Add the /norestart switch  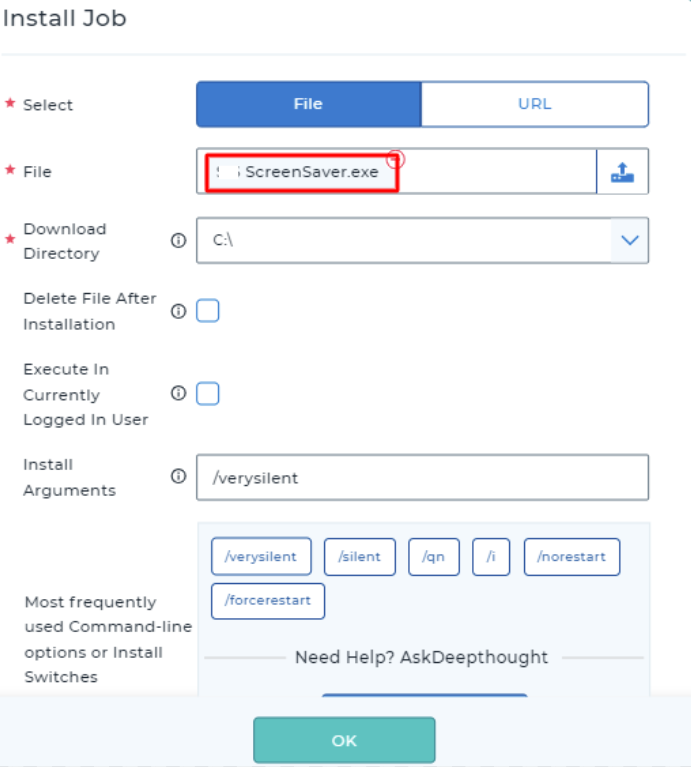tap(572, 557)
